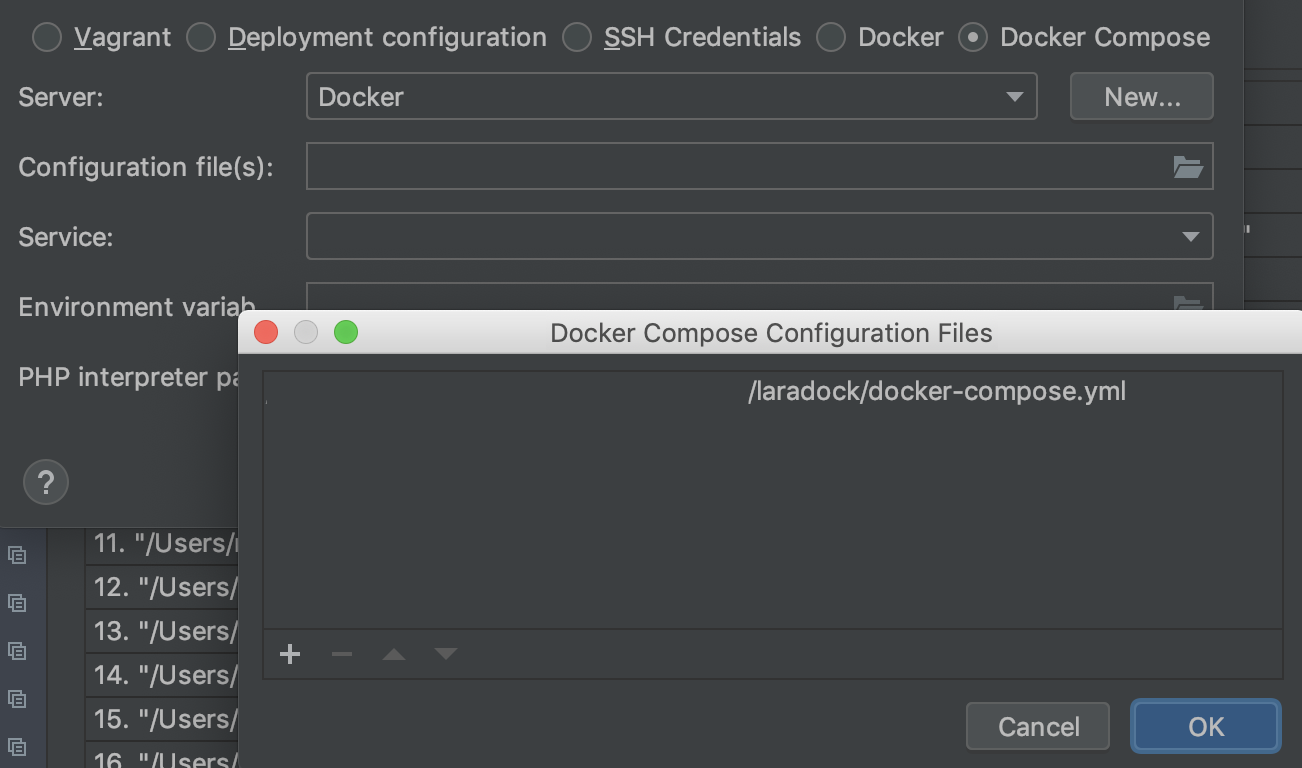Choose the Docker radio option
Screen dimensions: 1302x768
[x=831, y=38]
